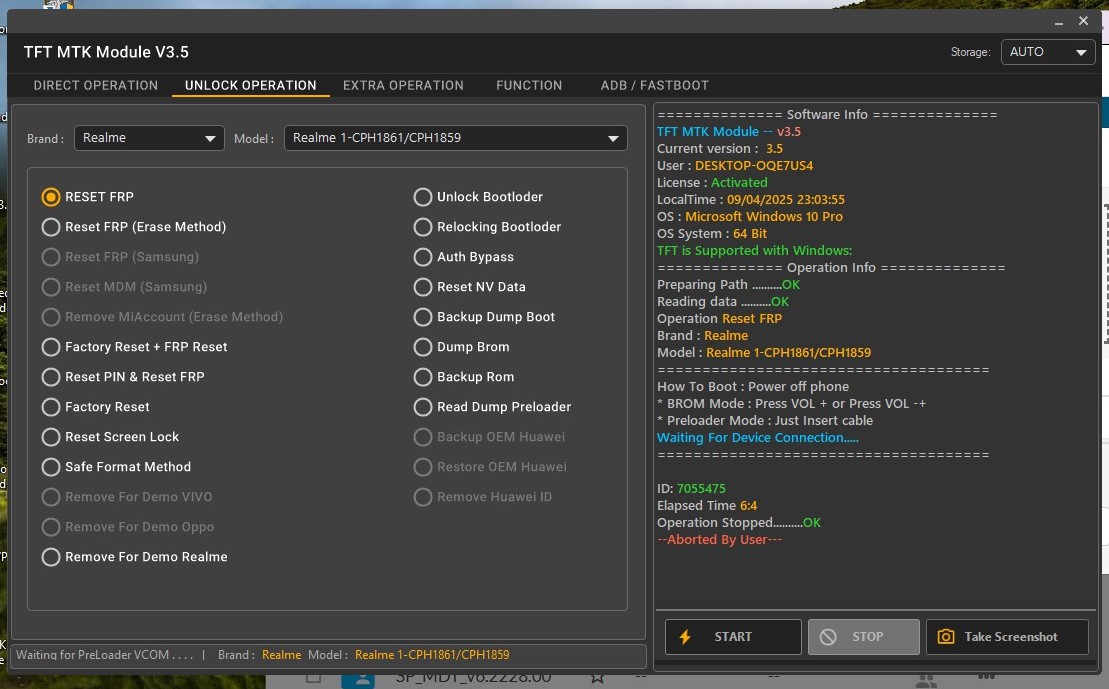Open the EXTRA OPERATION tab
Viewport: 1109px width, 689px height.
pos(403,86)
